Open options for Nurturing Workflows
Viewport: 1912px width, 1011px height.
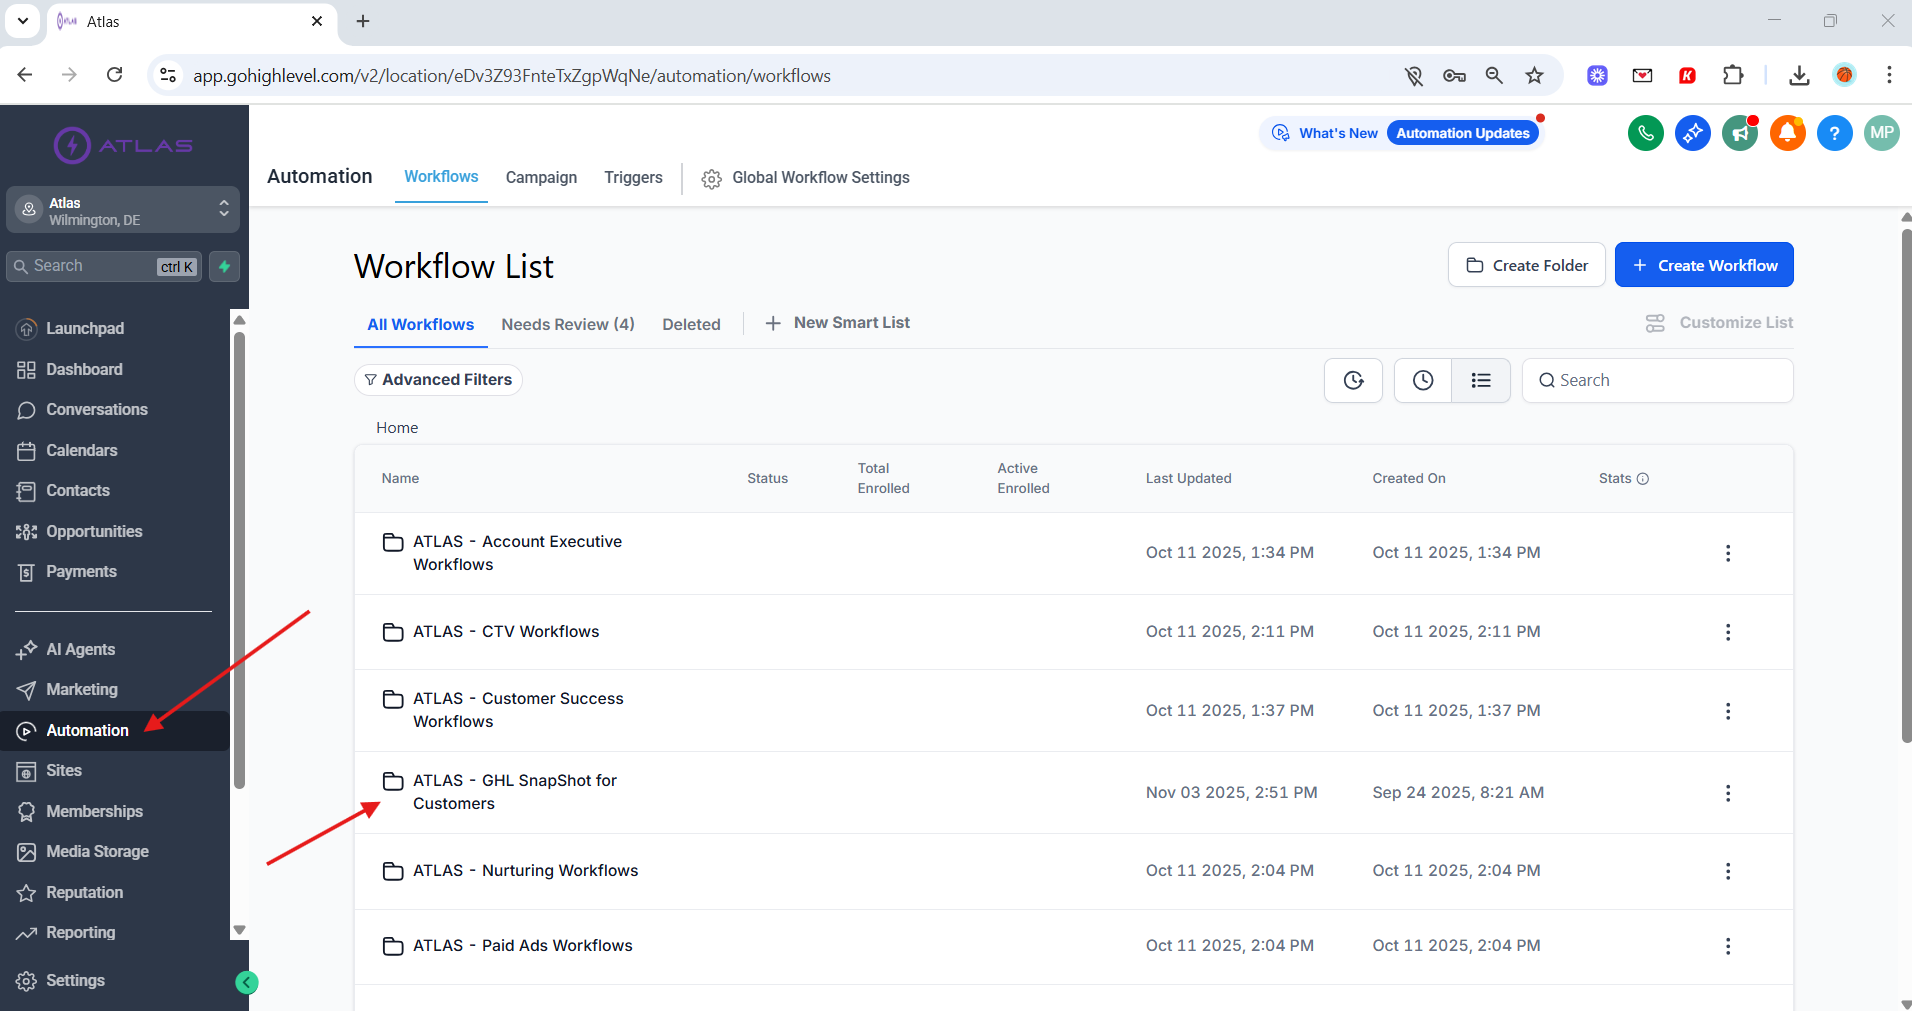1727,871
